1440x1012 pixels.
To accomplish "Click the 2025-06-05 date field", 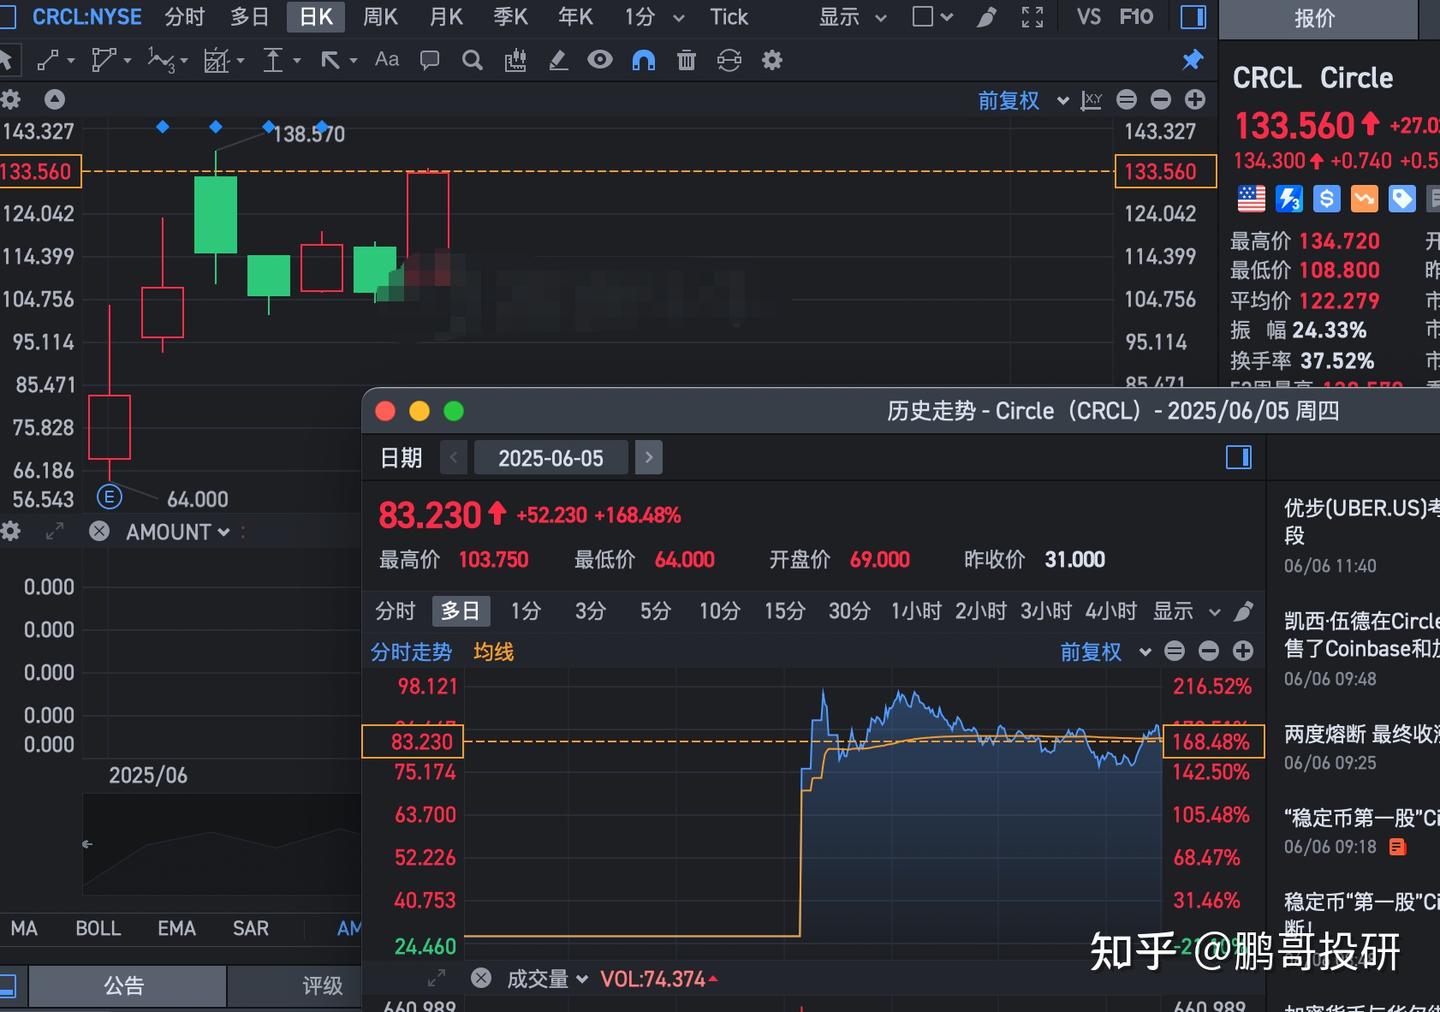I will coord(551,458).
